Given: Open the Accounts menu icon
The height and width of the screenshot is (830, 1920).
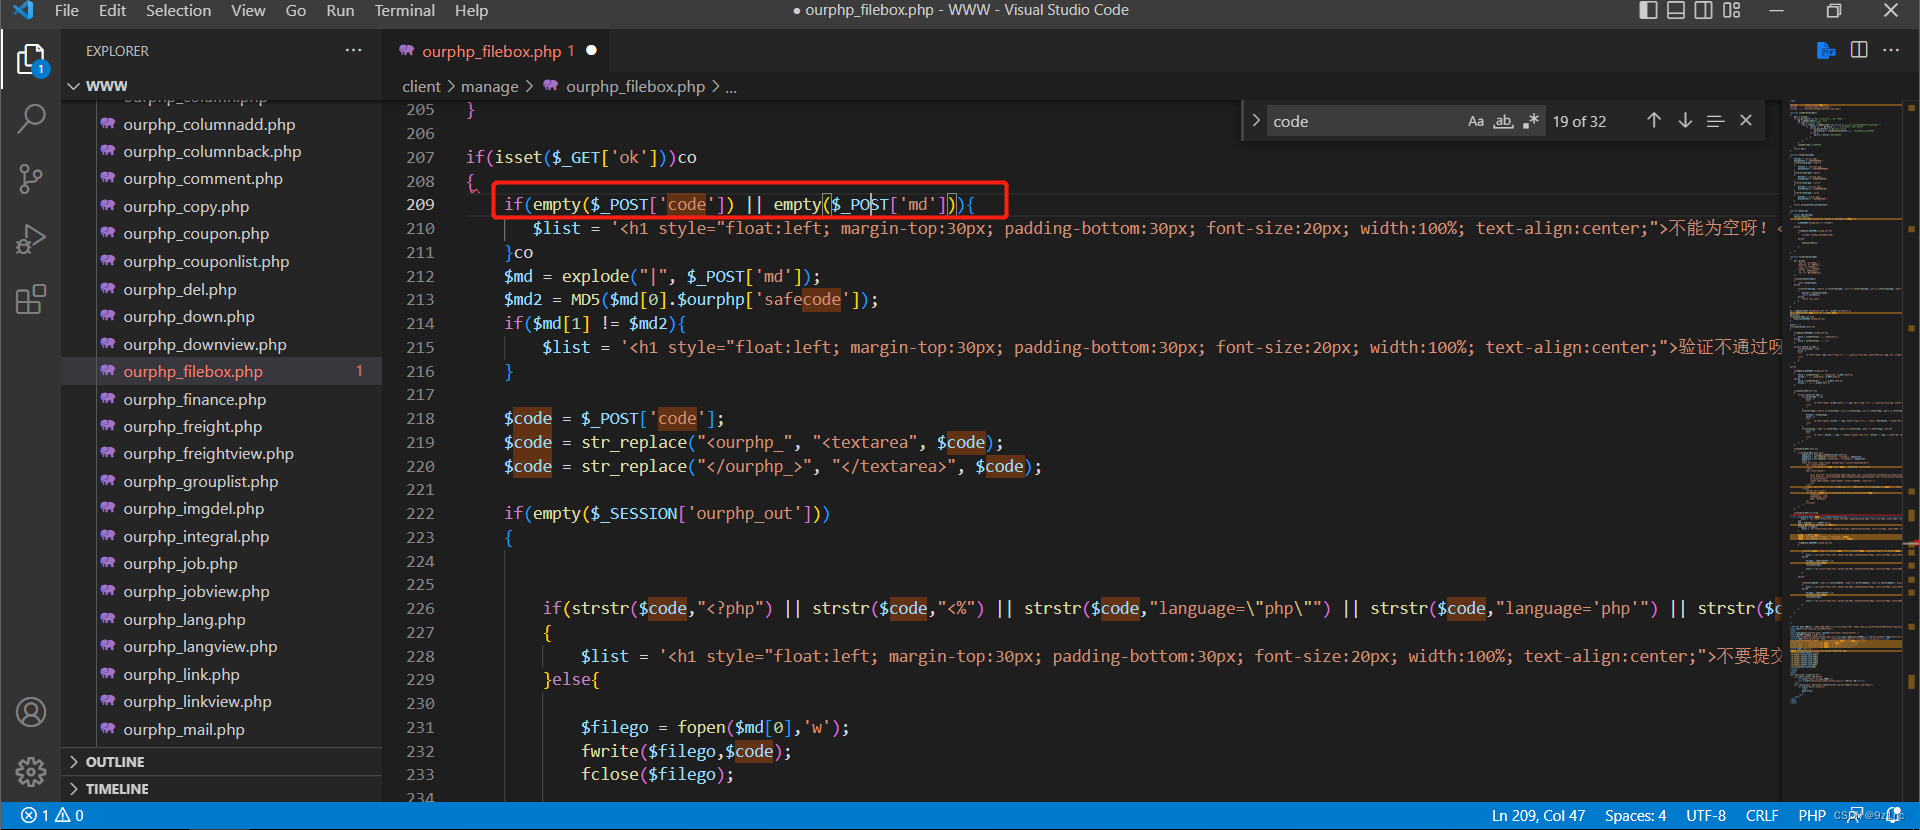Looking at the screenshot, I should tap(31, 712).
